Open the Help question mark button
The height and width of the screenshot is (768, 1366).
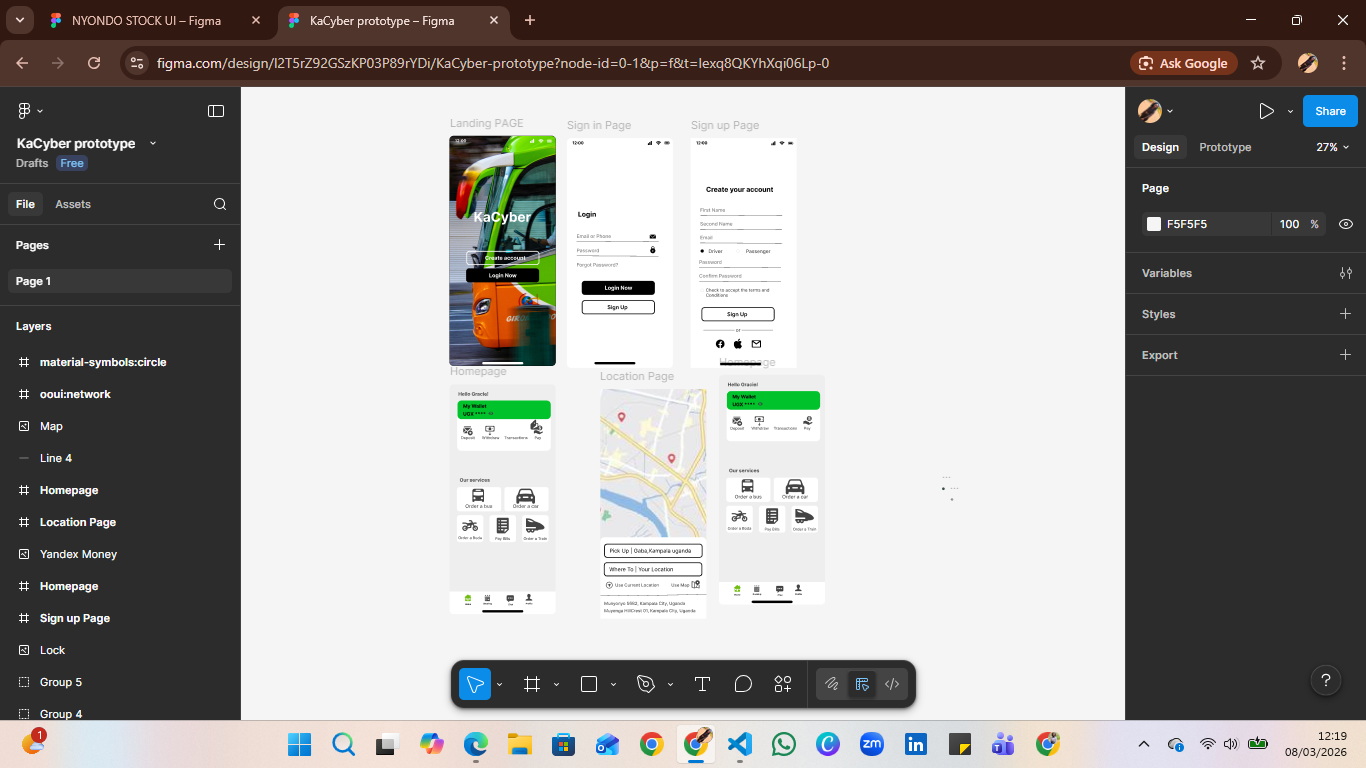coord(1326,681)
